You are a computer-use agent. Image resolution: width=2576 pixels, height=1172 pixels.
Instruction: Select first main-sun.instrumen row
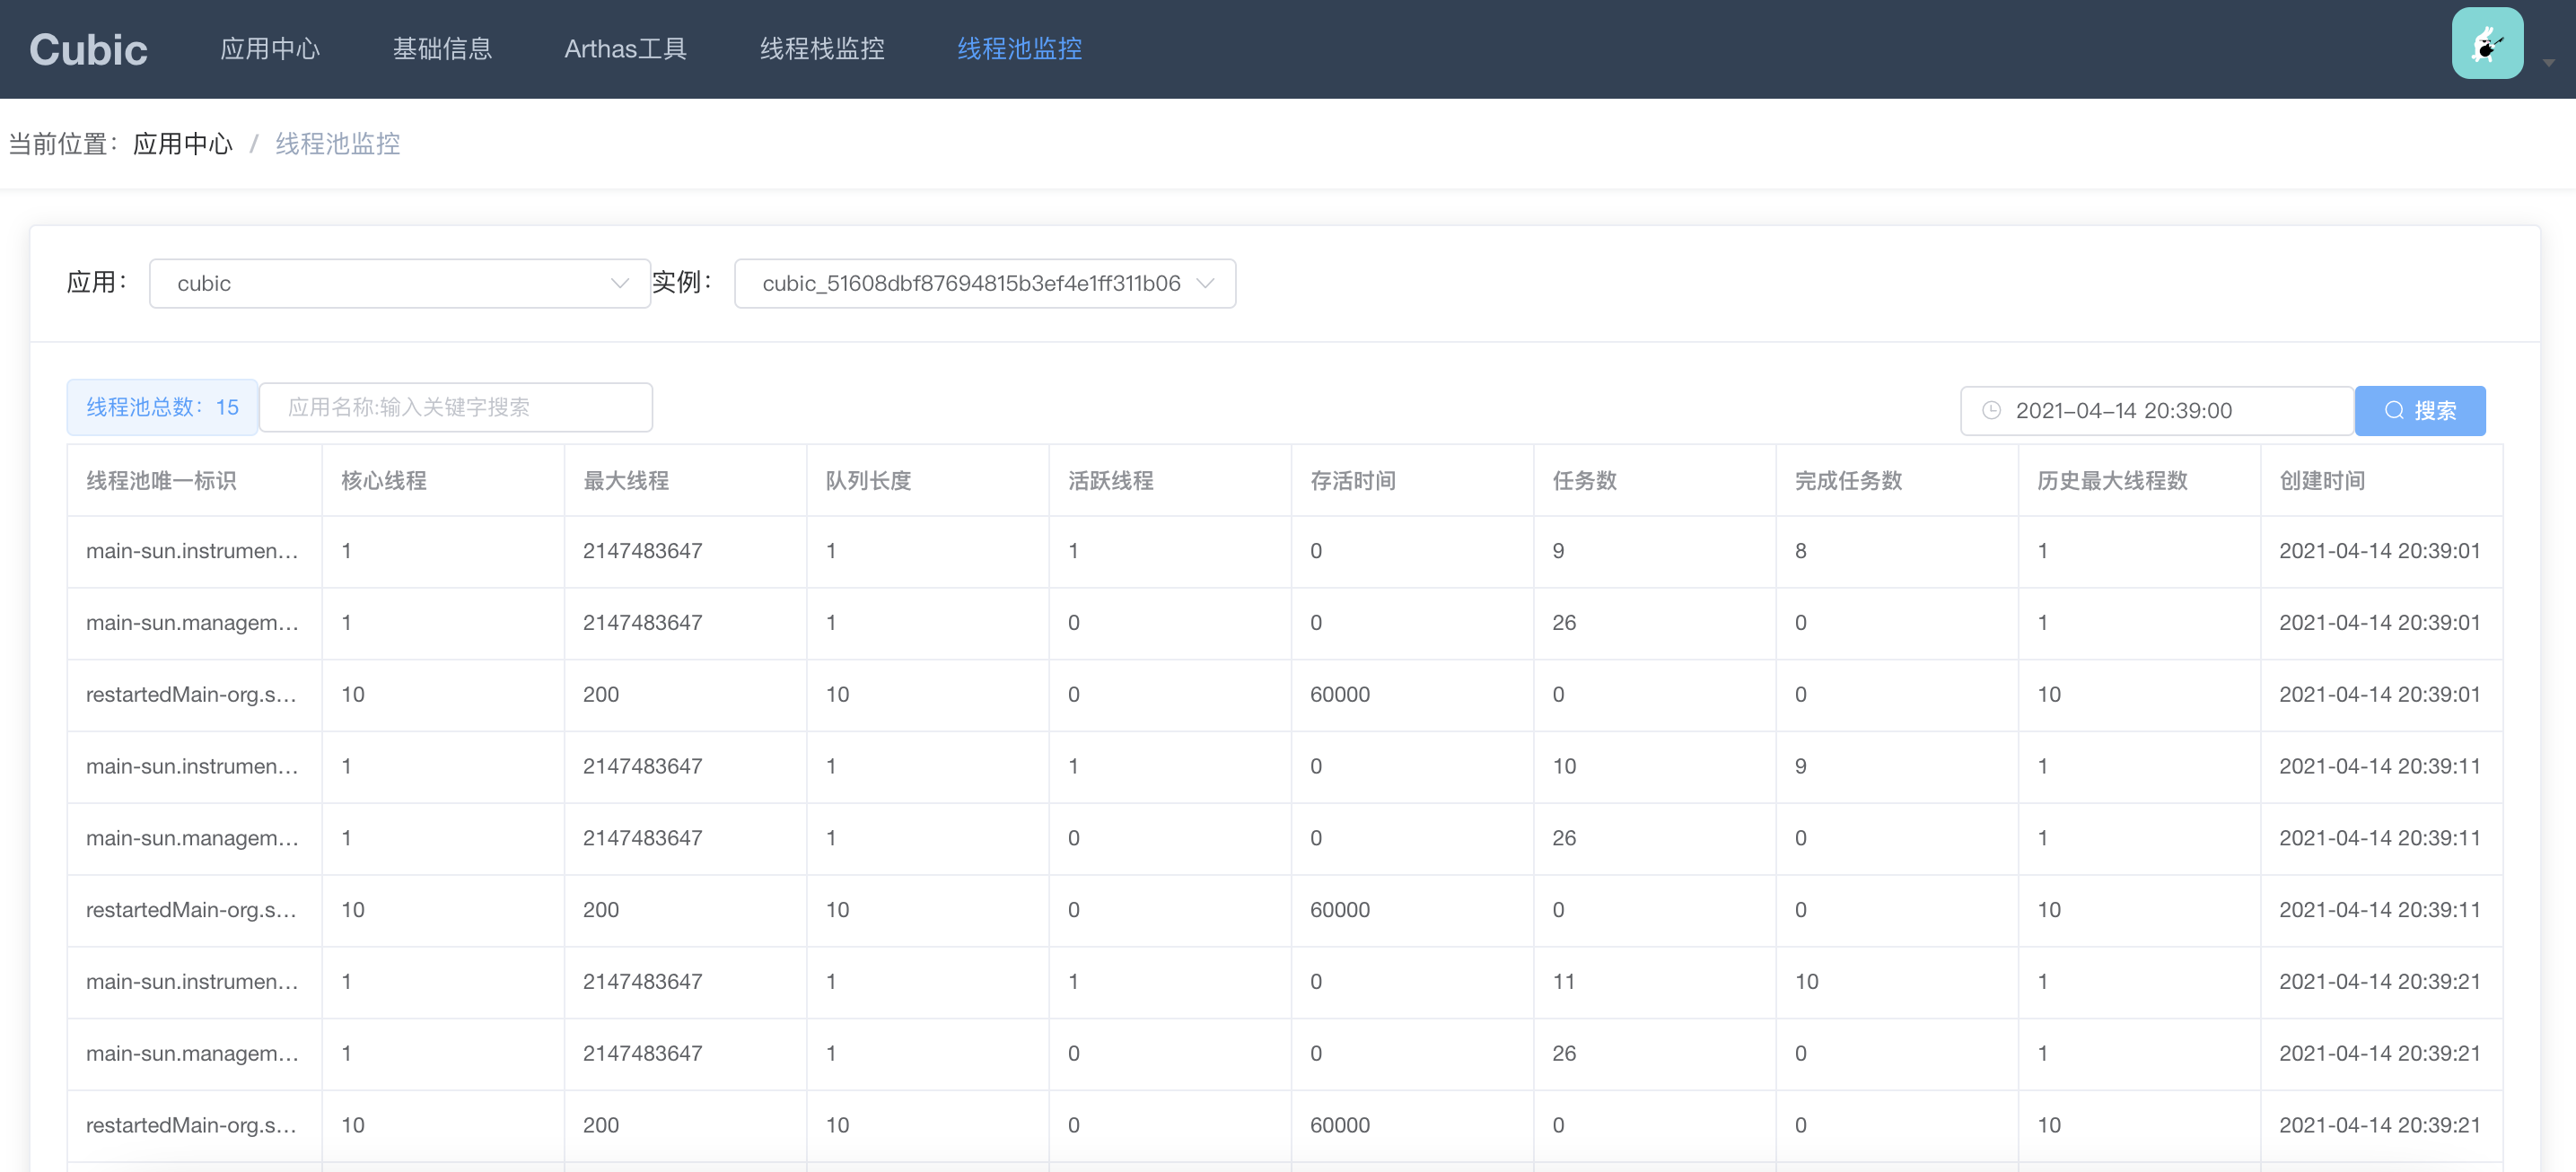192,551
